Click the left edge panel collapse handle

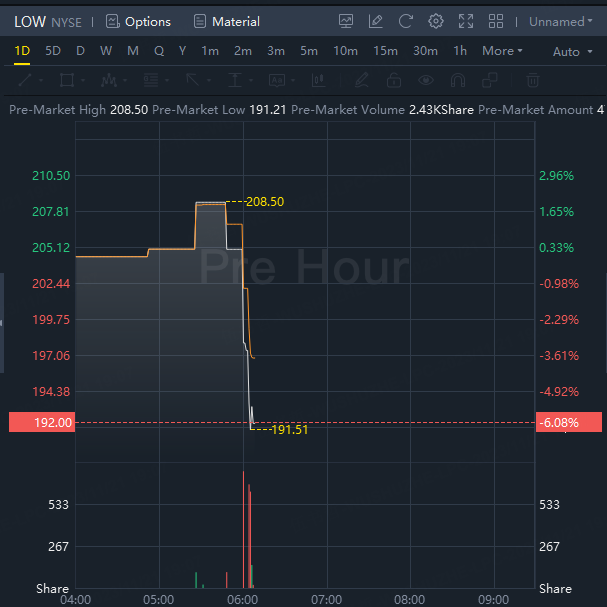(x=2, y=323)
